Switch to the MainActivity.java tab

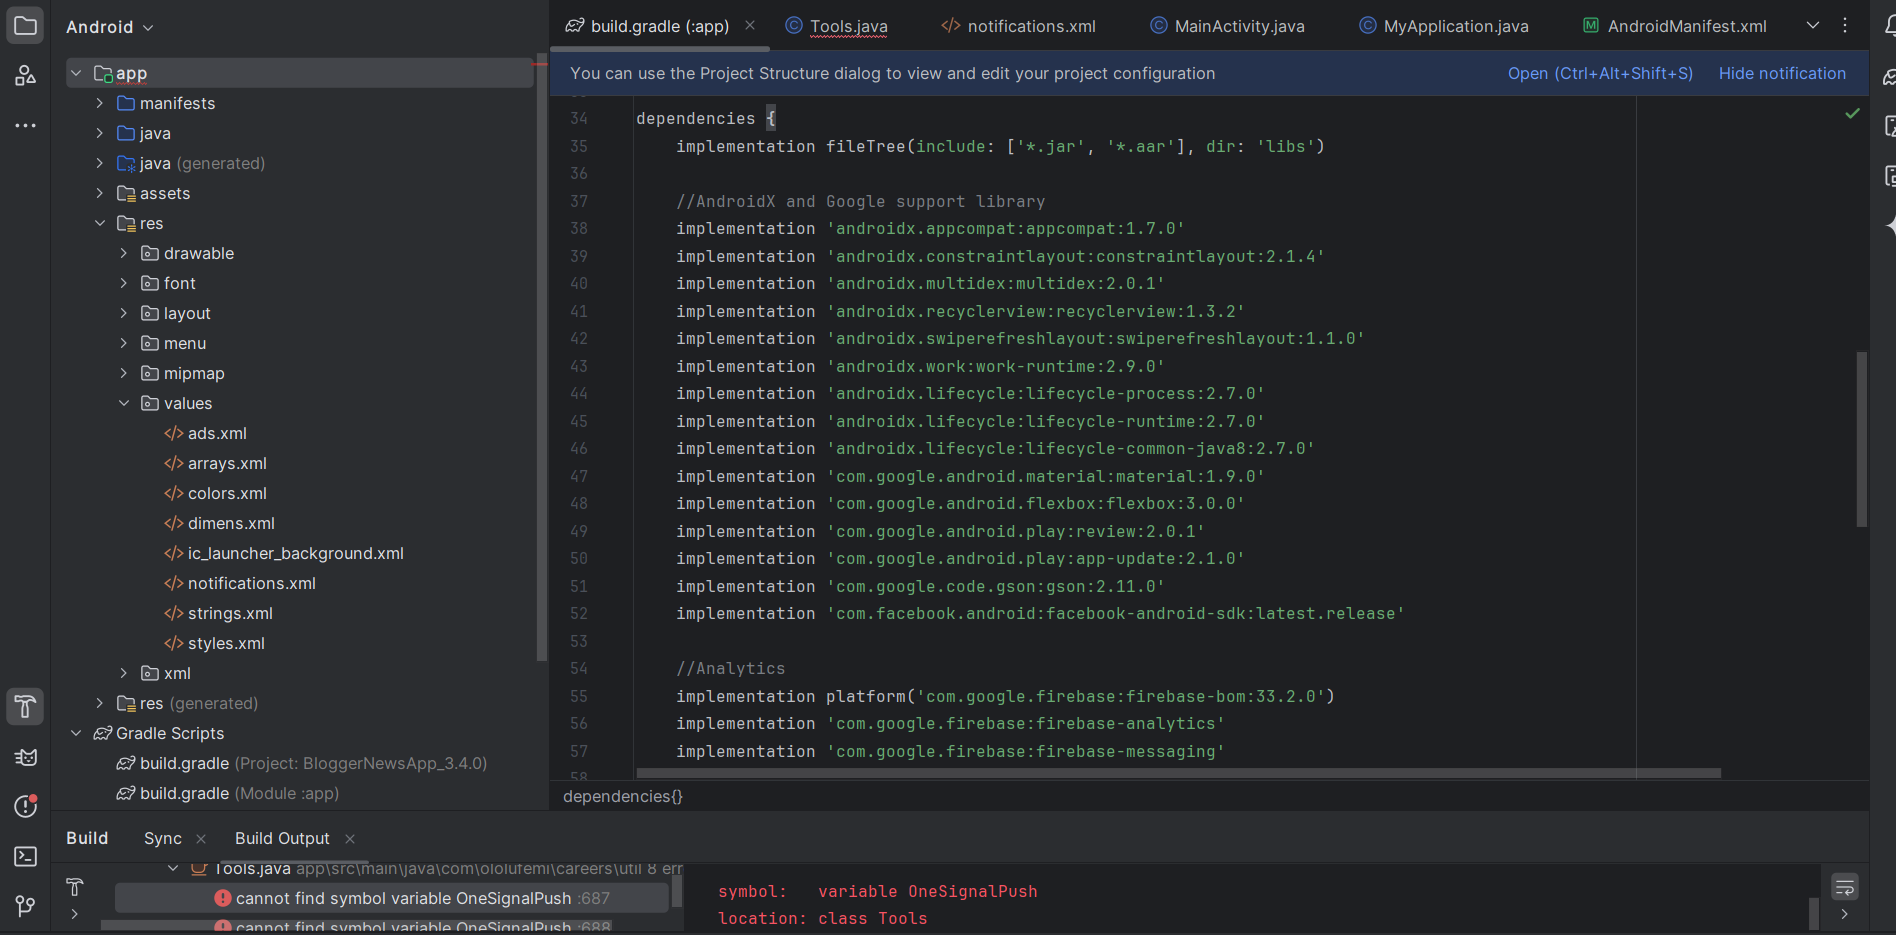pyautogui.click(x=1227, y=26)
